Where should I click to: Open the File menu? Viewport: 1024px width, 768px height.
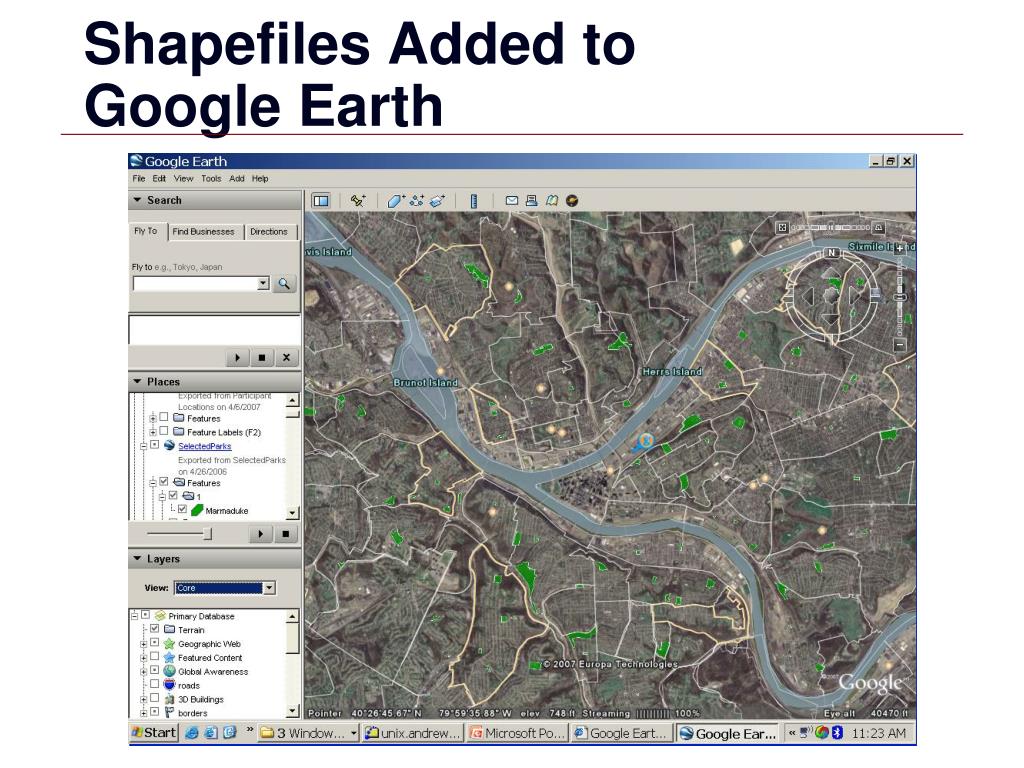click(x=138, y=178)
